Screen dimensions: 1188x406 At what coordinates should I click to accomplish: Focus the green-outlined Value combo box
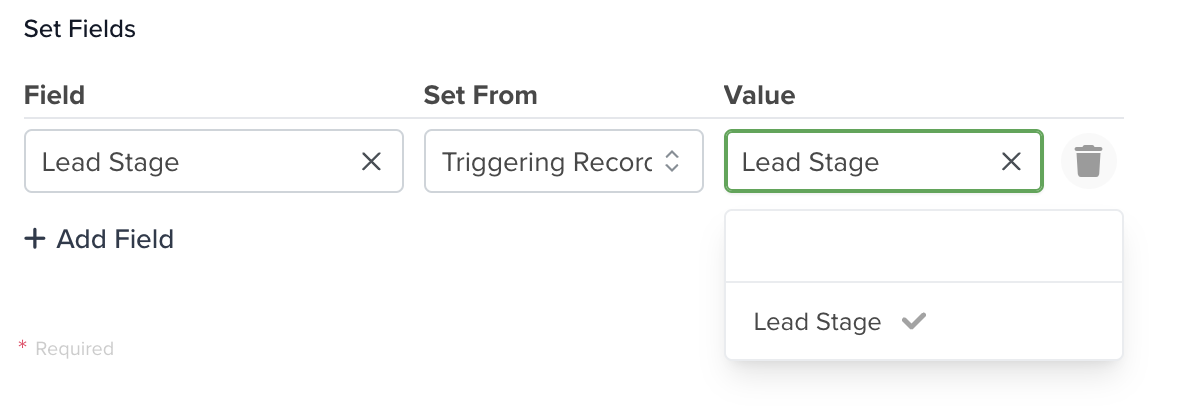click(884, 161)
